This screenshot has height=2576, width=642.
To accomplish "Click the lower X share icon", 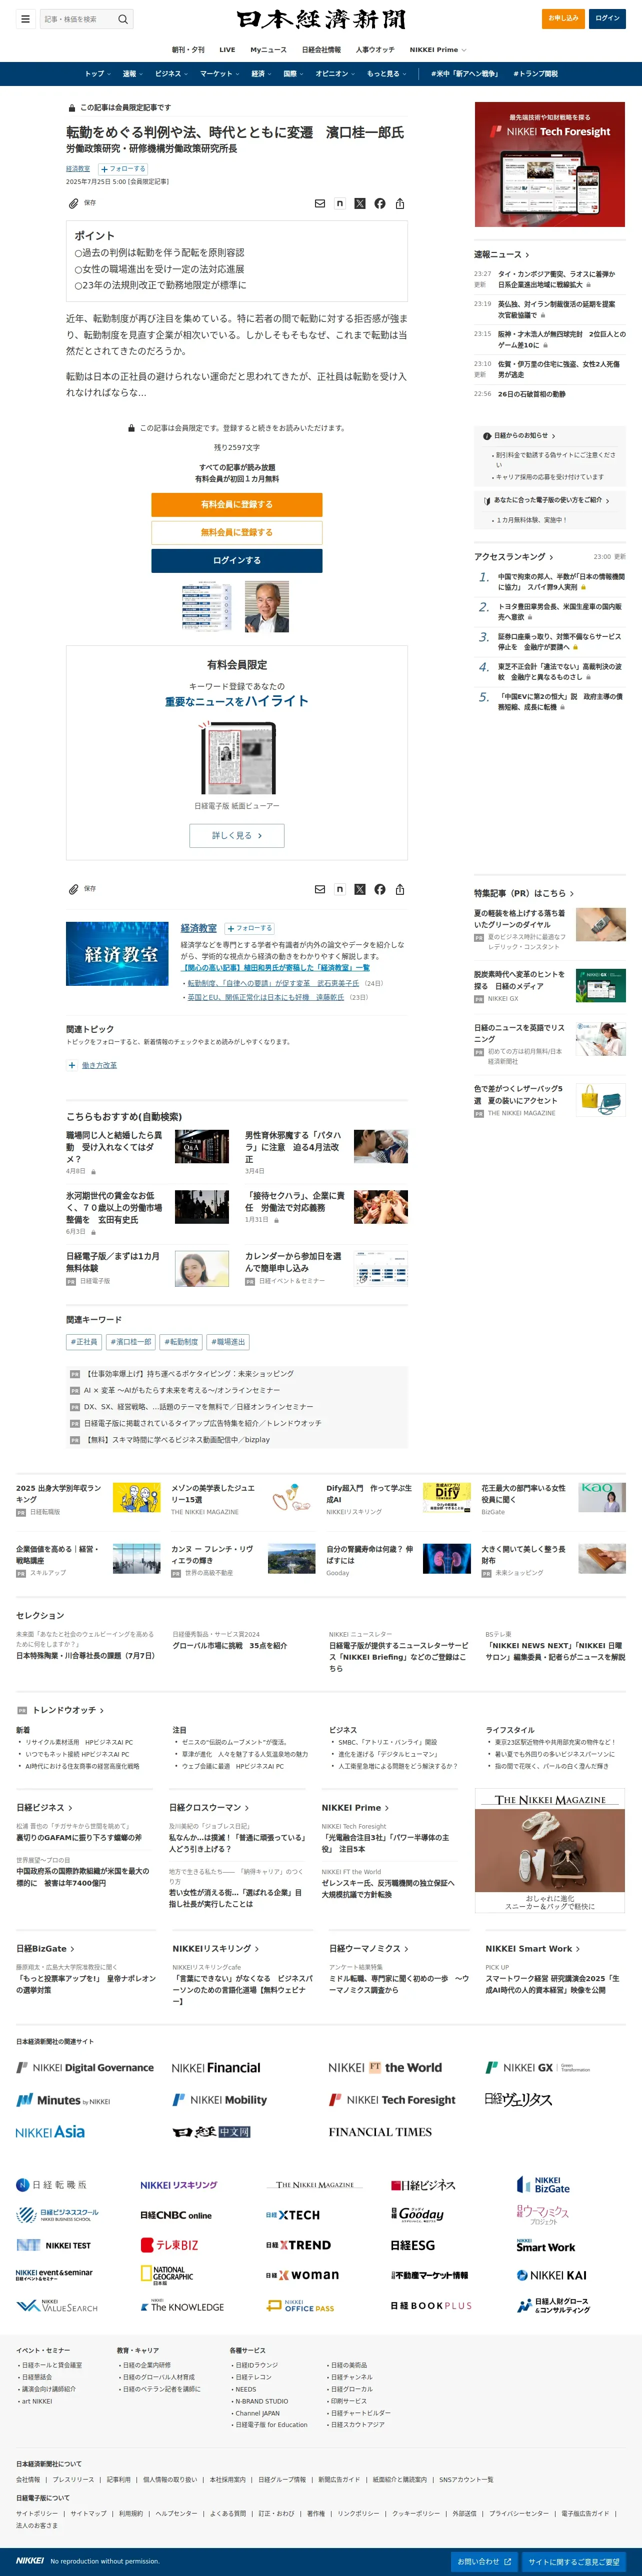I will (360, 889).
